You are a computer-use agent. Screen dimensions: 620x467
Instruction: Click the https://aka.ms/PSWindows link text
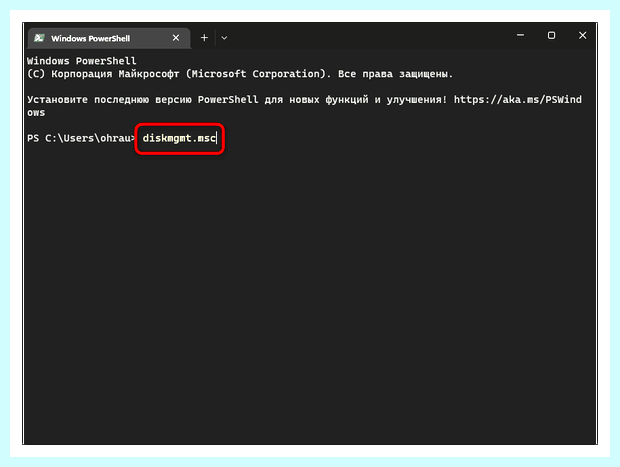[x=518, y=100]
